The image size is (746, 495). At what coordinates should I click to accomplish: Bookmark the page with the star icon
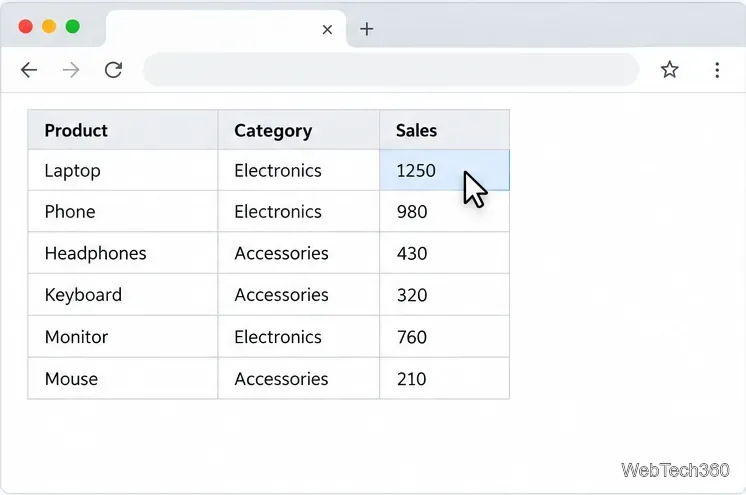tap(669, 69)
